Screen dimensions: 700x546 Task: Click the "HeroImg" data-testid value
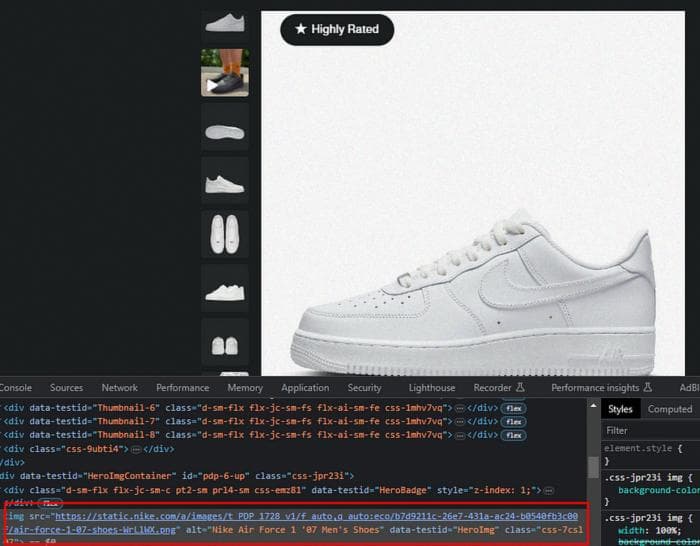(x=476, y=530)
